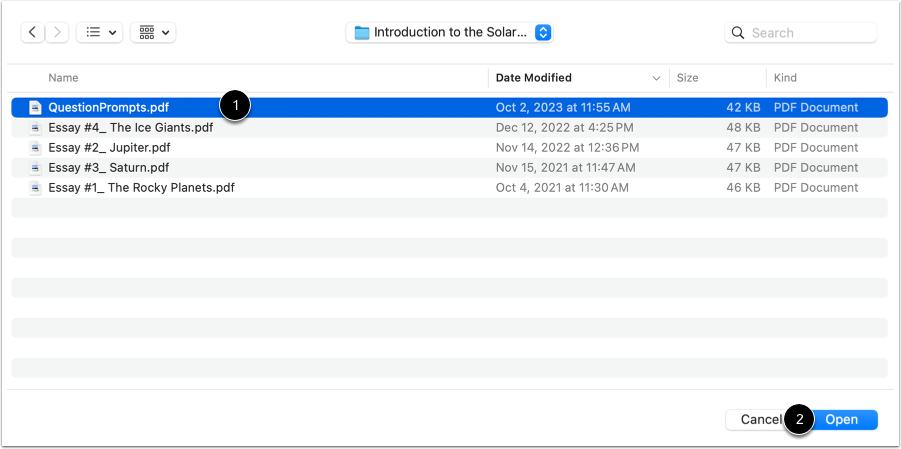
Task: Select Essay #4_ The Ice Giants.pdf
Action: [x=449, y=128]
